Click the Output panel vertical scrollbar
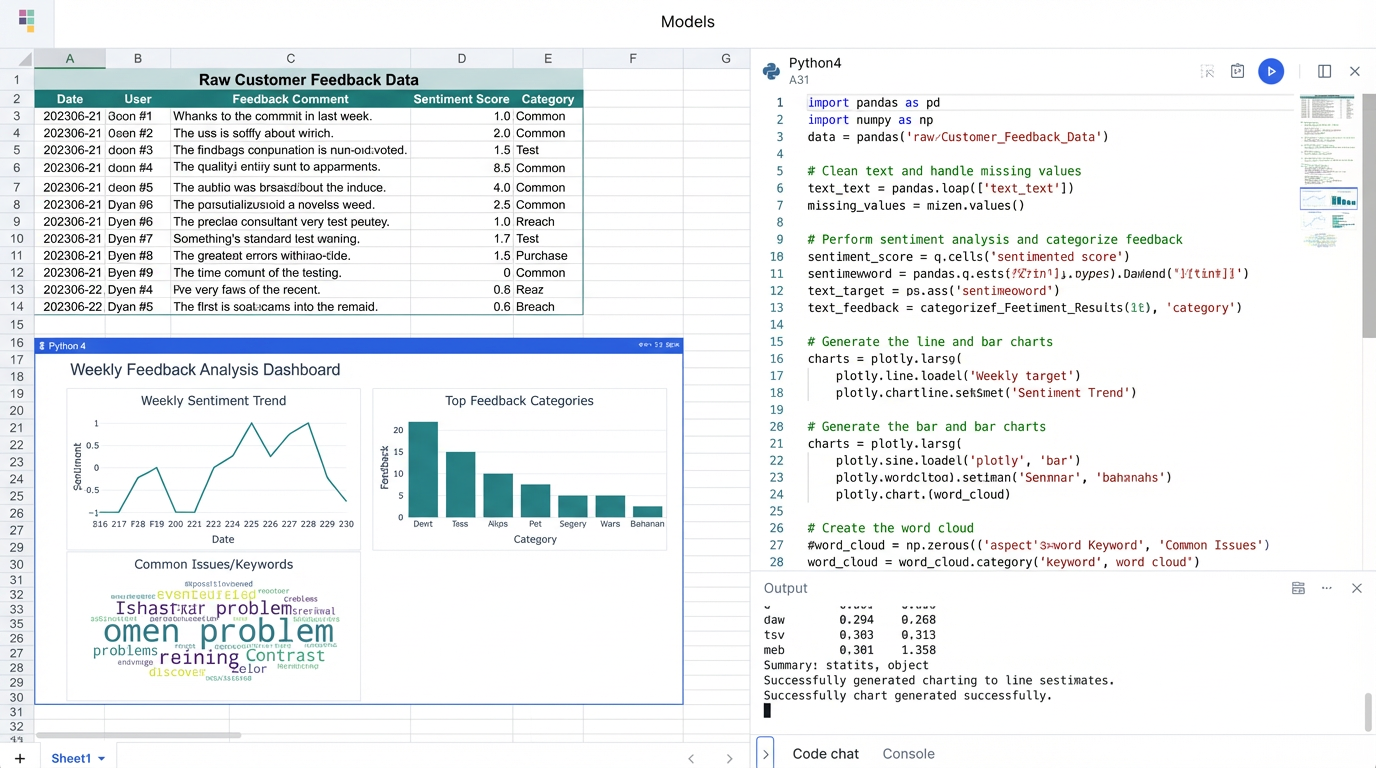This screenshot has height=768, width=1376. (x=1369, y=712)
